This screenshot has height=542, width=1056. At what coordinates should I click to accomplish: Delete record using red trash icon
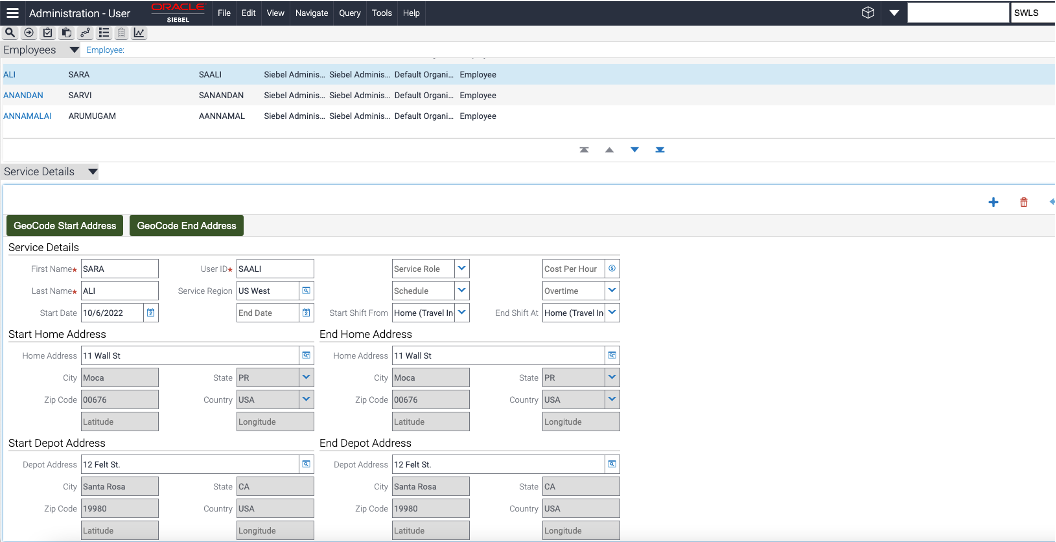pos(1023,202)
